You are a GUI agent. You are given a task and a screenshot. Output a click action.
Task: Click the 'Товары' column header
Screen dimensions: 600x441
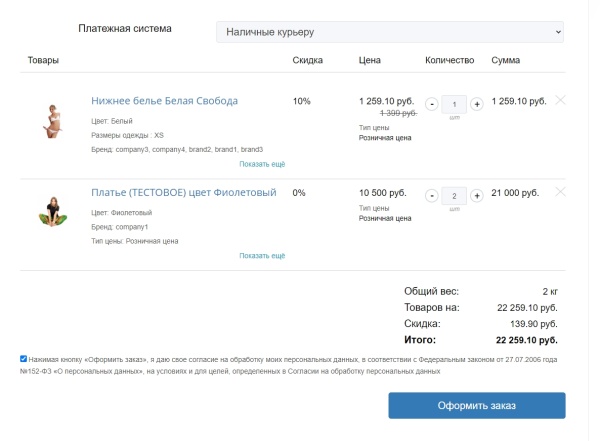pyautogui.click(x=43, y=61)
